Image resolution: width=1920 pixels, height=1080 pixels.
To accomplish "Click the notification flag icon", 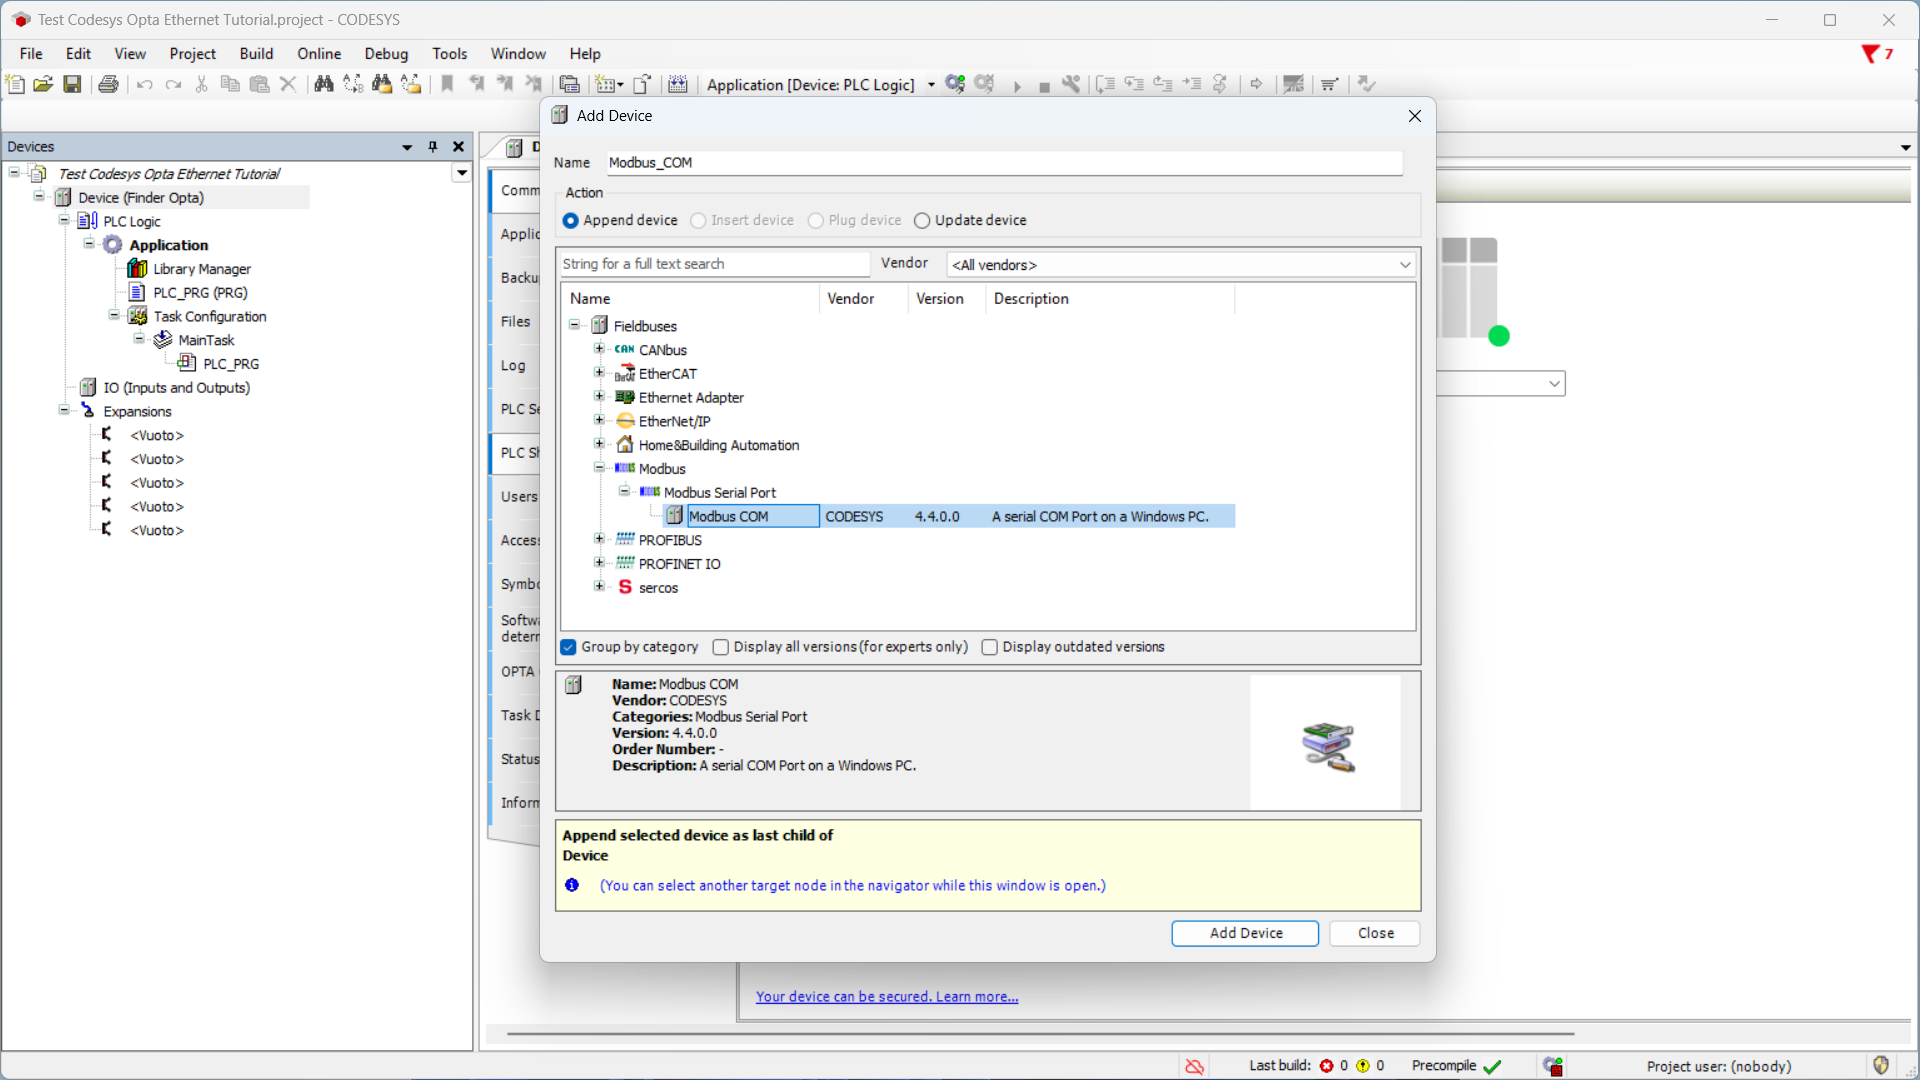I will 1870,54.
